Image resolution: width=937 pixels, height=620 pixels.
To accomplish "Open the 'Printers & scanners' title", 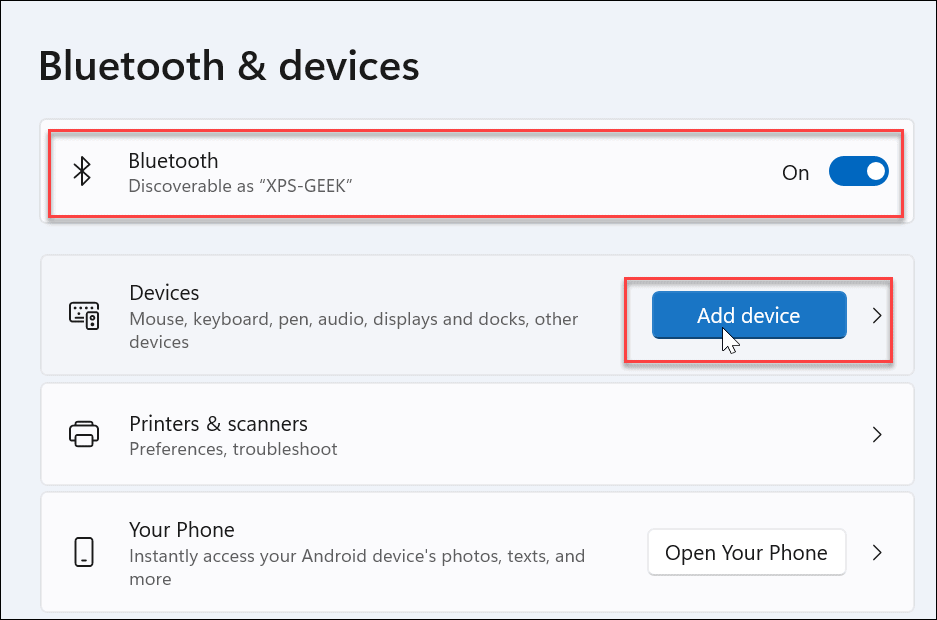I will click(218, 423).
